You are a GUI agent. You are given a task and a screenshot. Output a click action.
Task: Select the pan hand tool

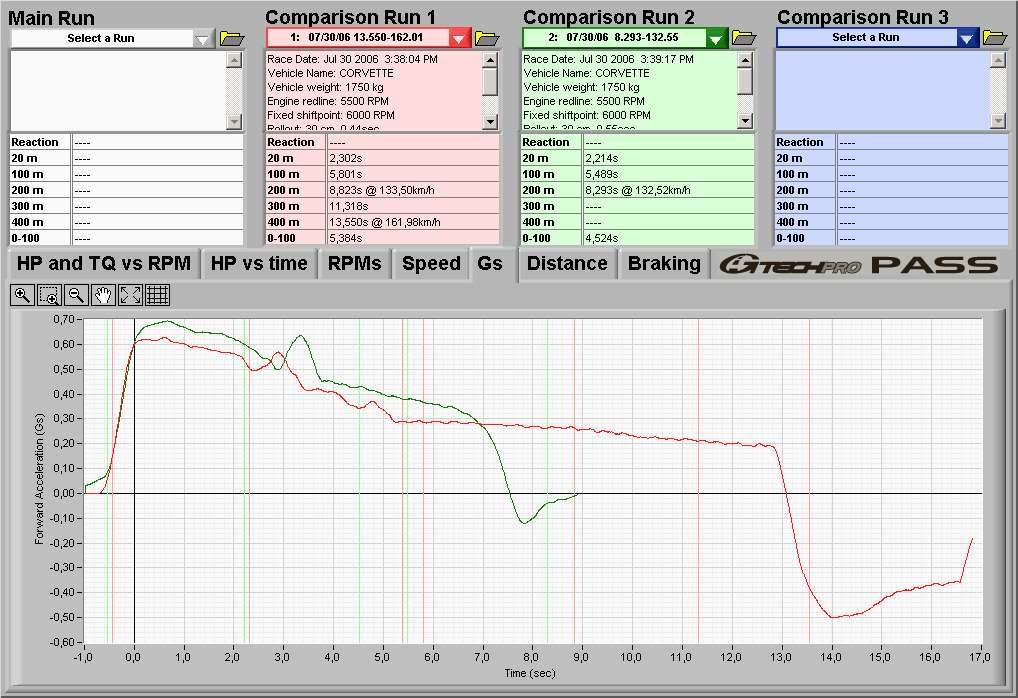coord(102,295)
